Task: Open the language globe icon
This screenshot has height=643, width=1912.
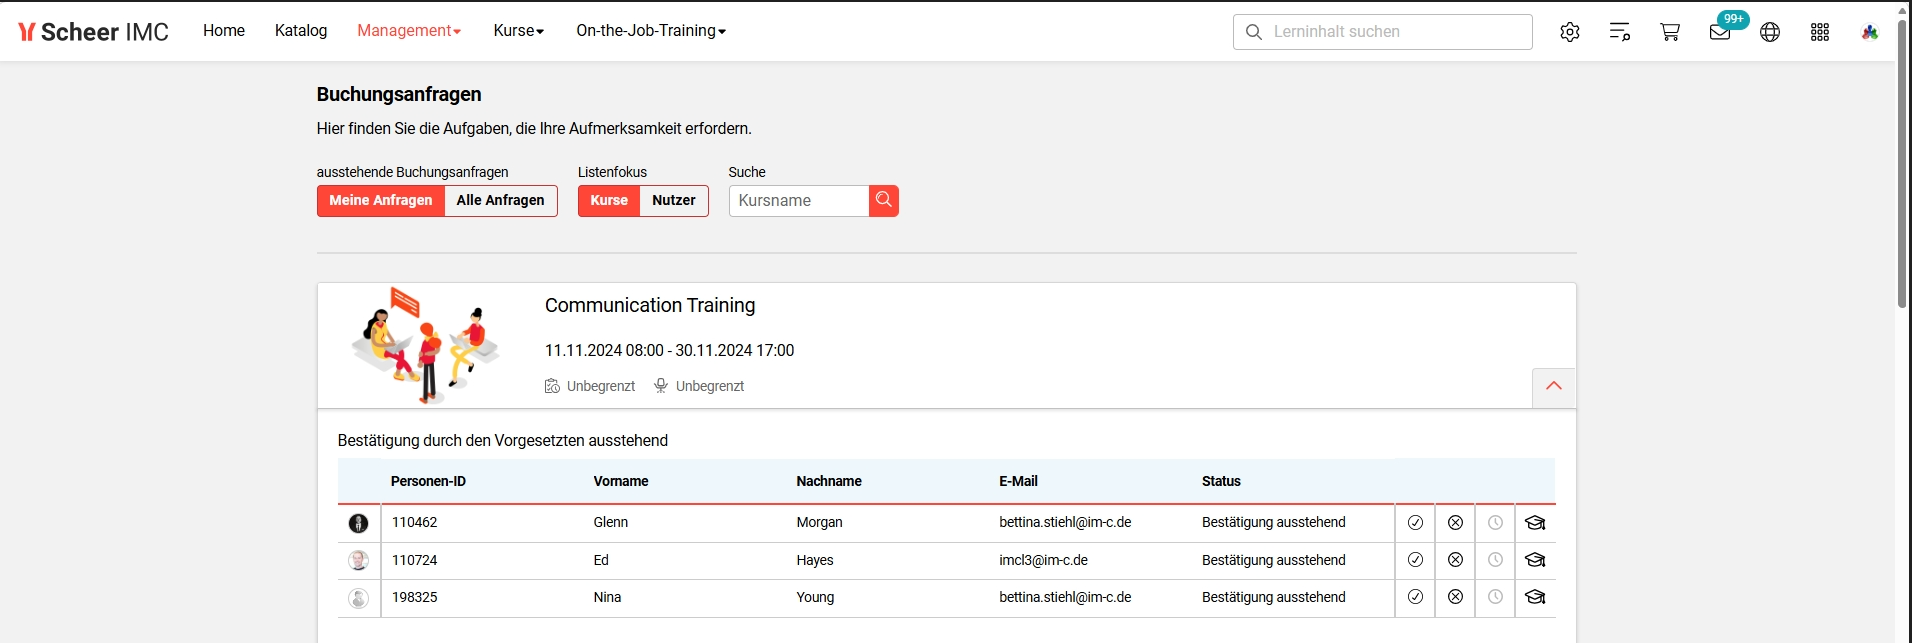Action: pos(1770,32)
